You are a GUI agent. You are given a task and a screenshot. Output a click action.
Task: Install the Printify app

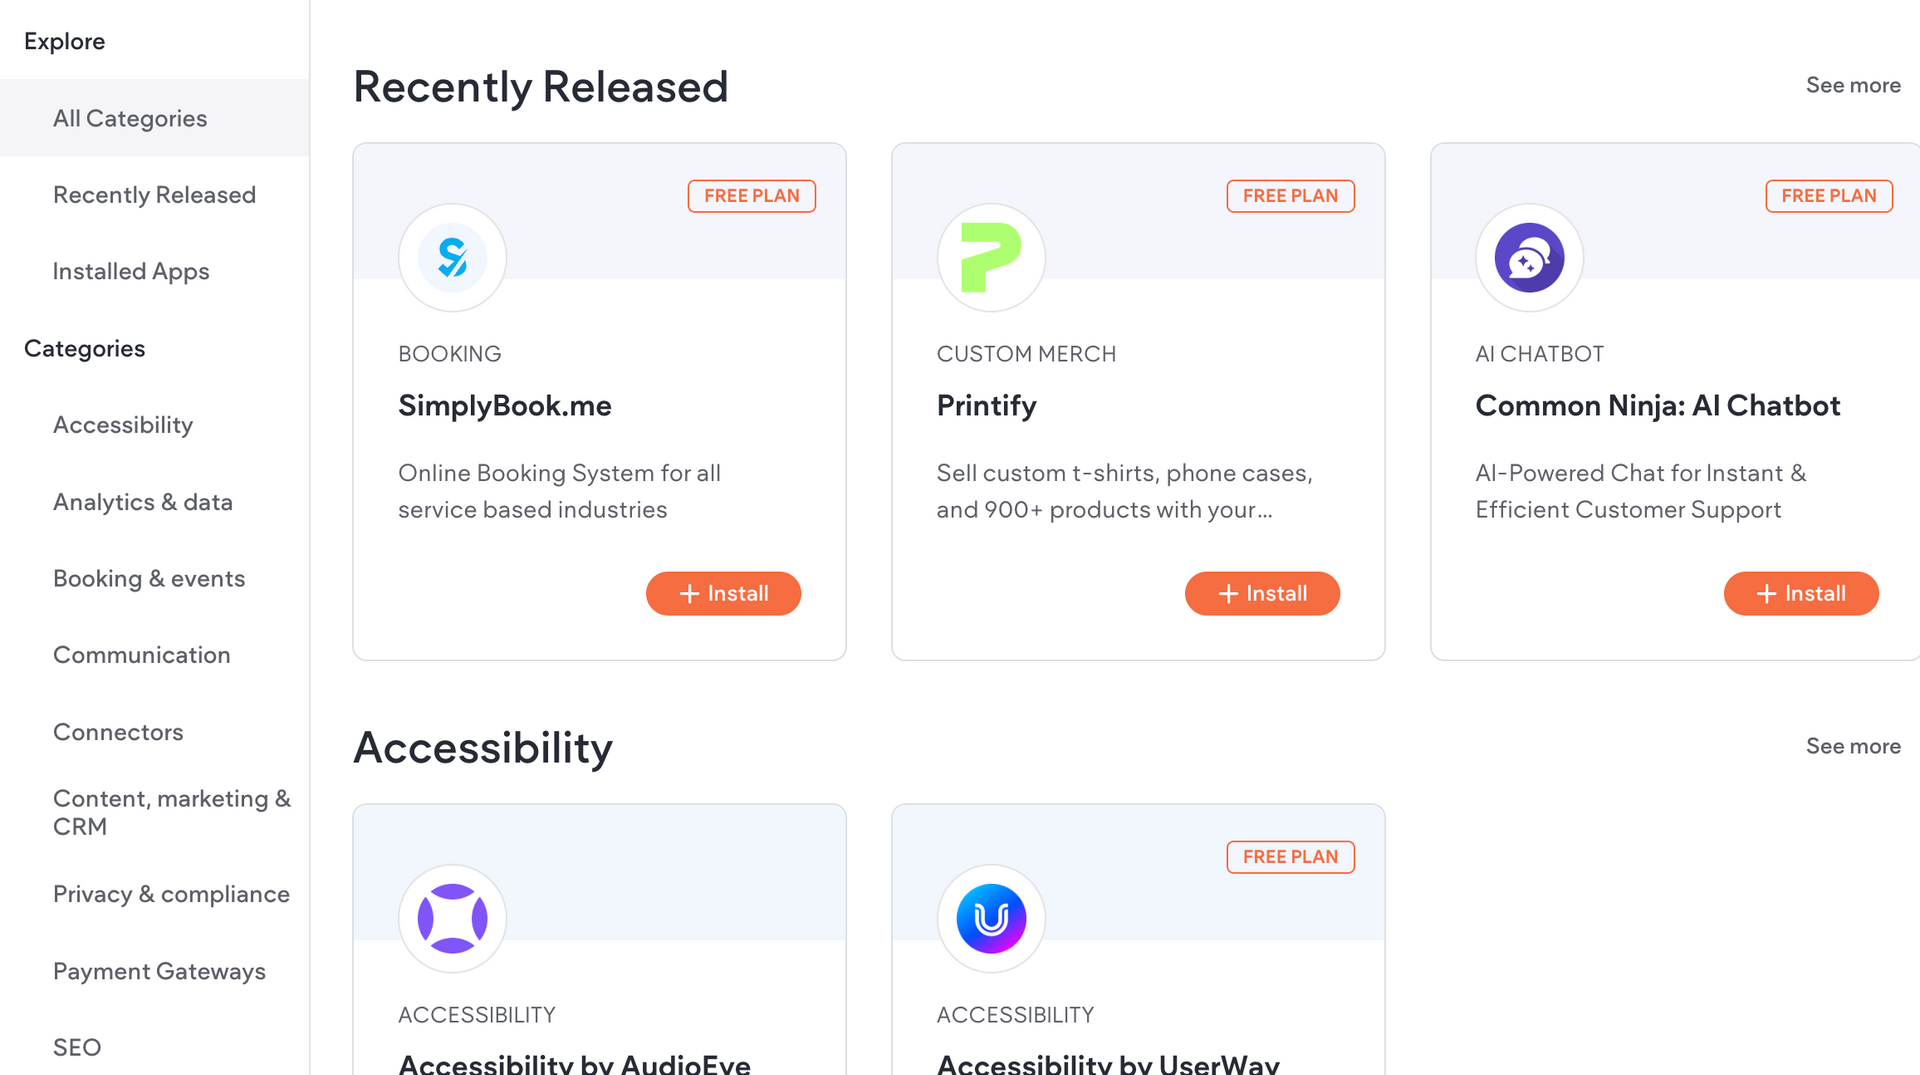pyautogui.click(x=1262, y=594)
